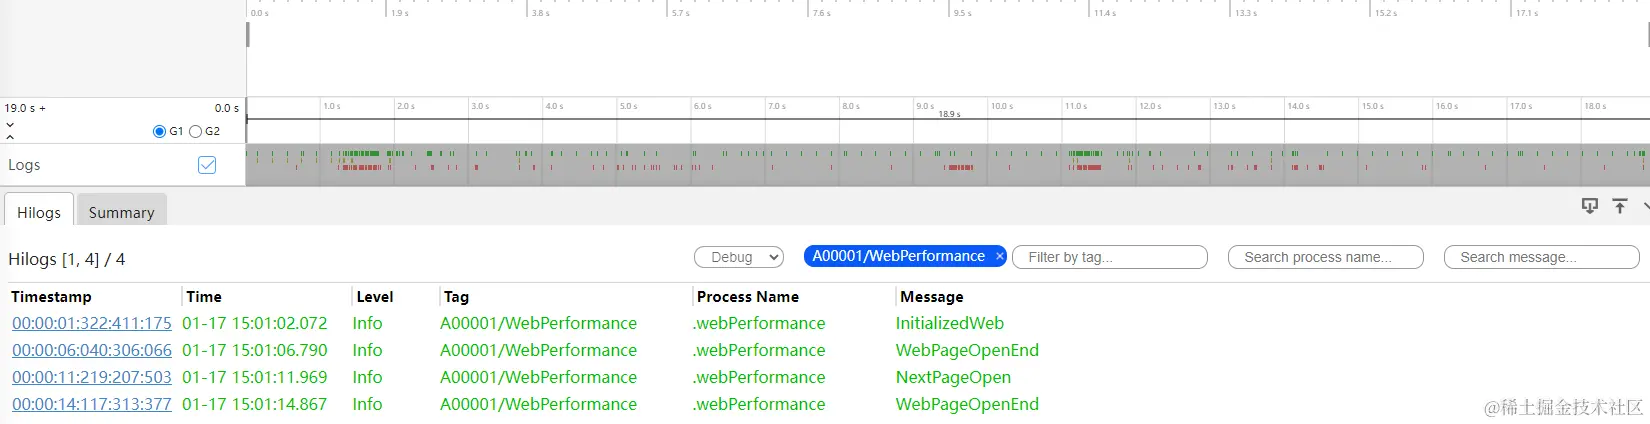
Task: Click the Process Name column header
Action: pyautogui.click(x=748, y=297)
